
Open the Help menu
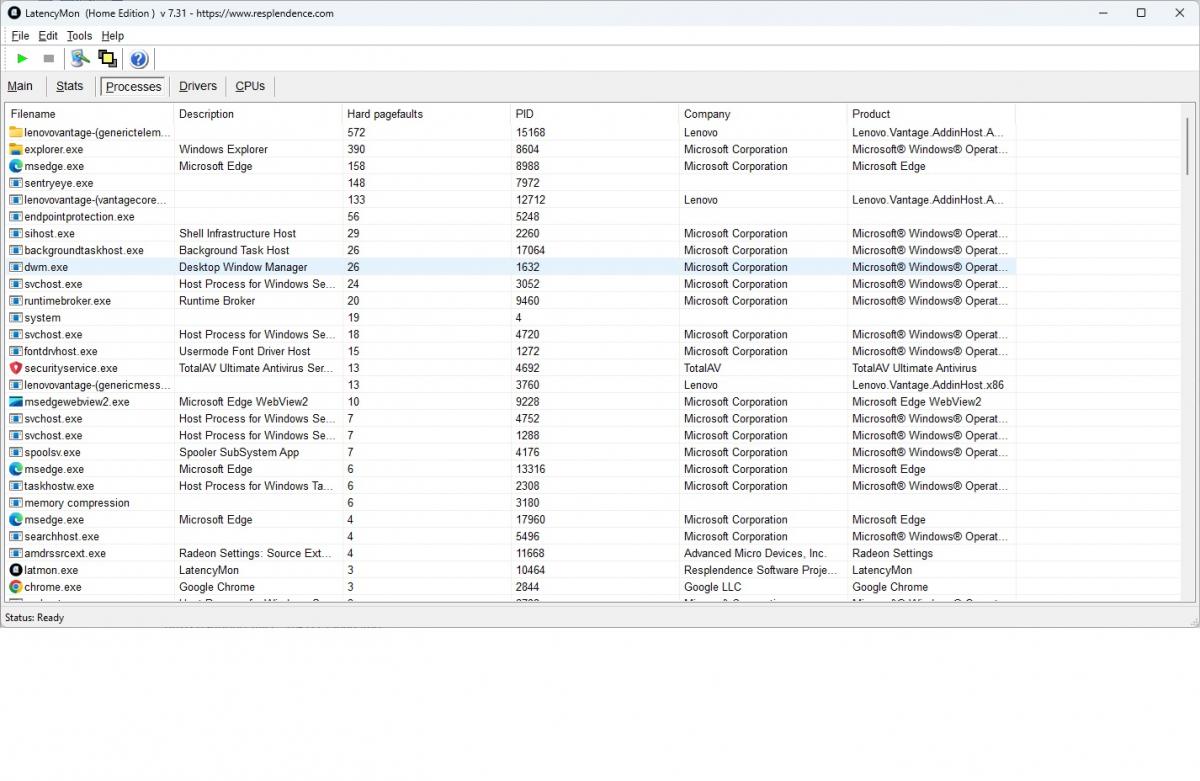(x=112, y=36)
